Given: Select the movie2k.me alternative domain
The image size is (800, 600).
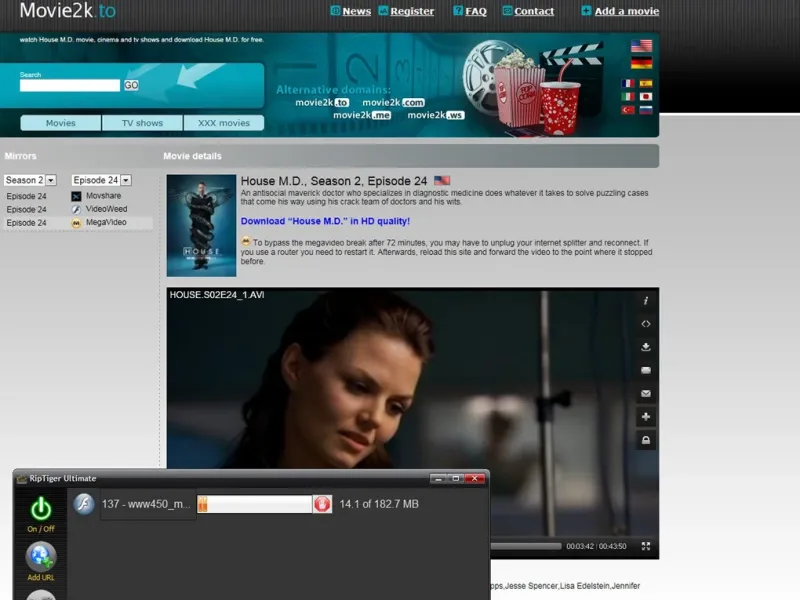Looking at the screenshot, I should point(362,115).
